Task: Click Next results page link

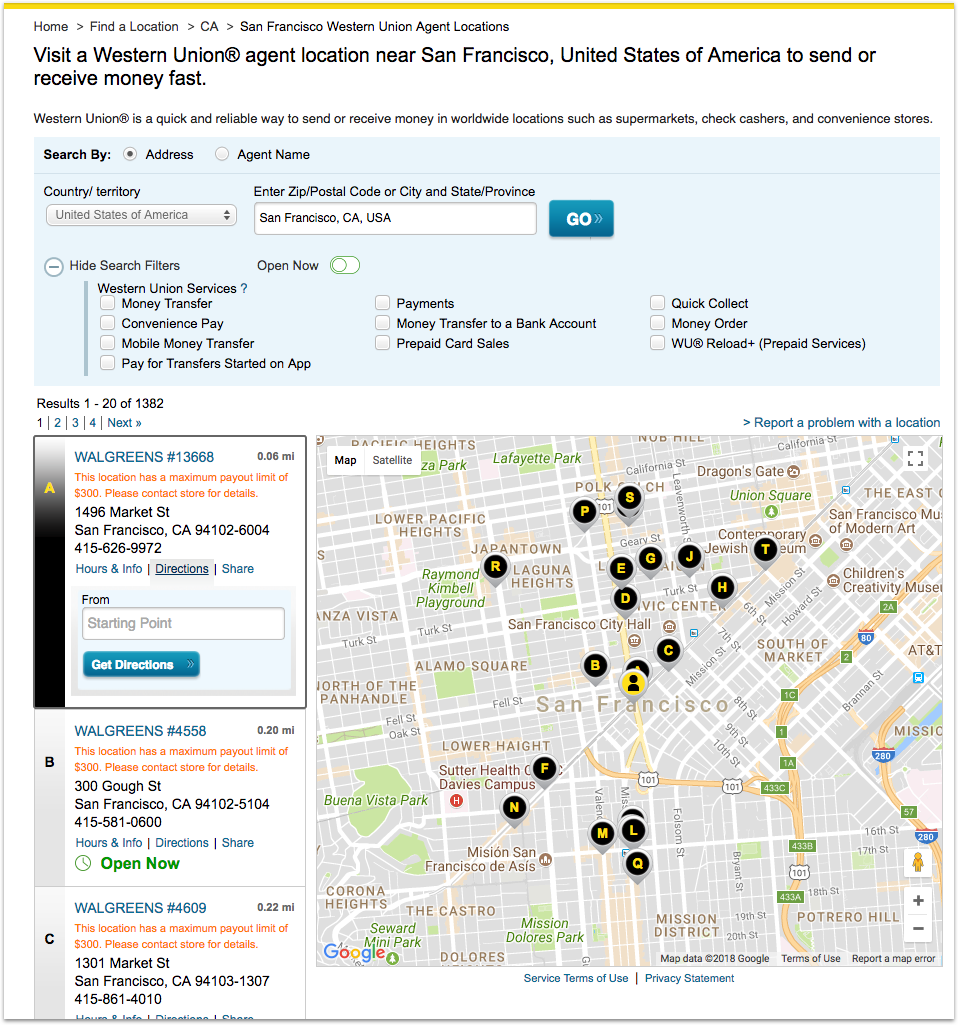Action: [x=124, y=423]
